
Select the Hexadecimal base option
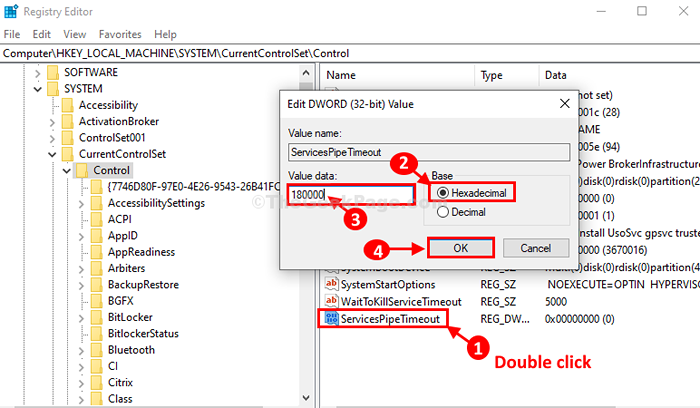point(472,193)
